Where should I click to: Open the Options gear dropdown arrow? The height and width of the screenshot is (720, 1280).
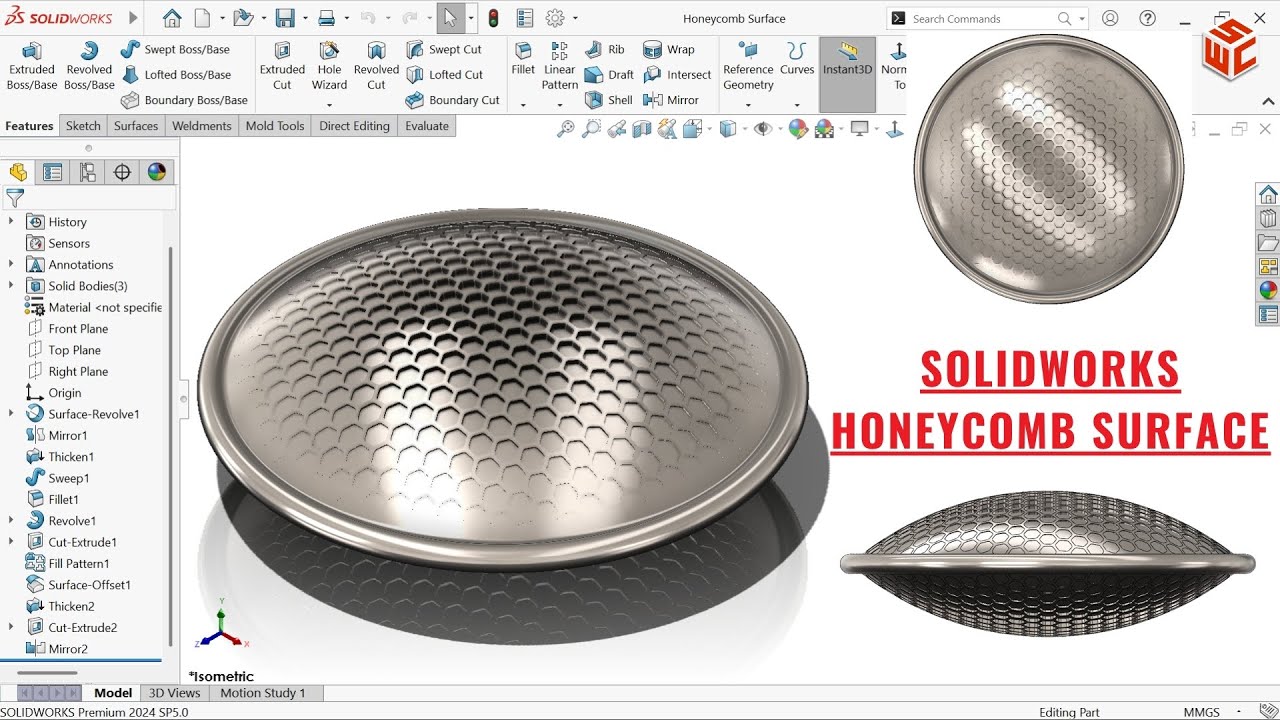click(x=575, y=18)
